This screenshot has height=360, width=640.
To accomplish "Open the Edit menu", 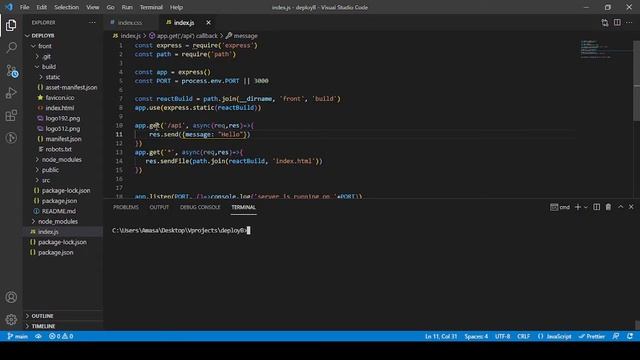I will 41,7.
